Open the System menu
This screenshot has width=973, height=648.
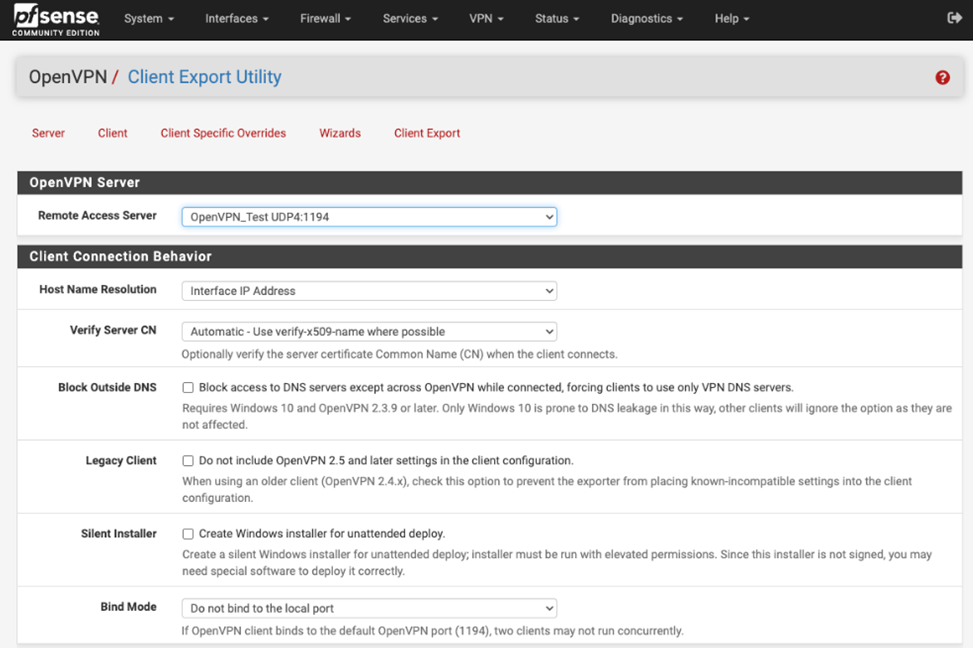pos(149,19)
